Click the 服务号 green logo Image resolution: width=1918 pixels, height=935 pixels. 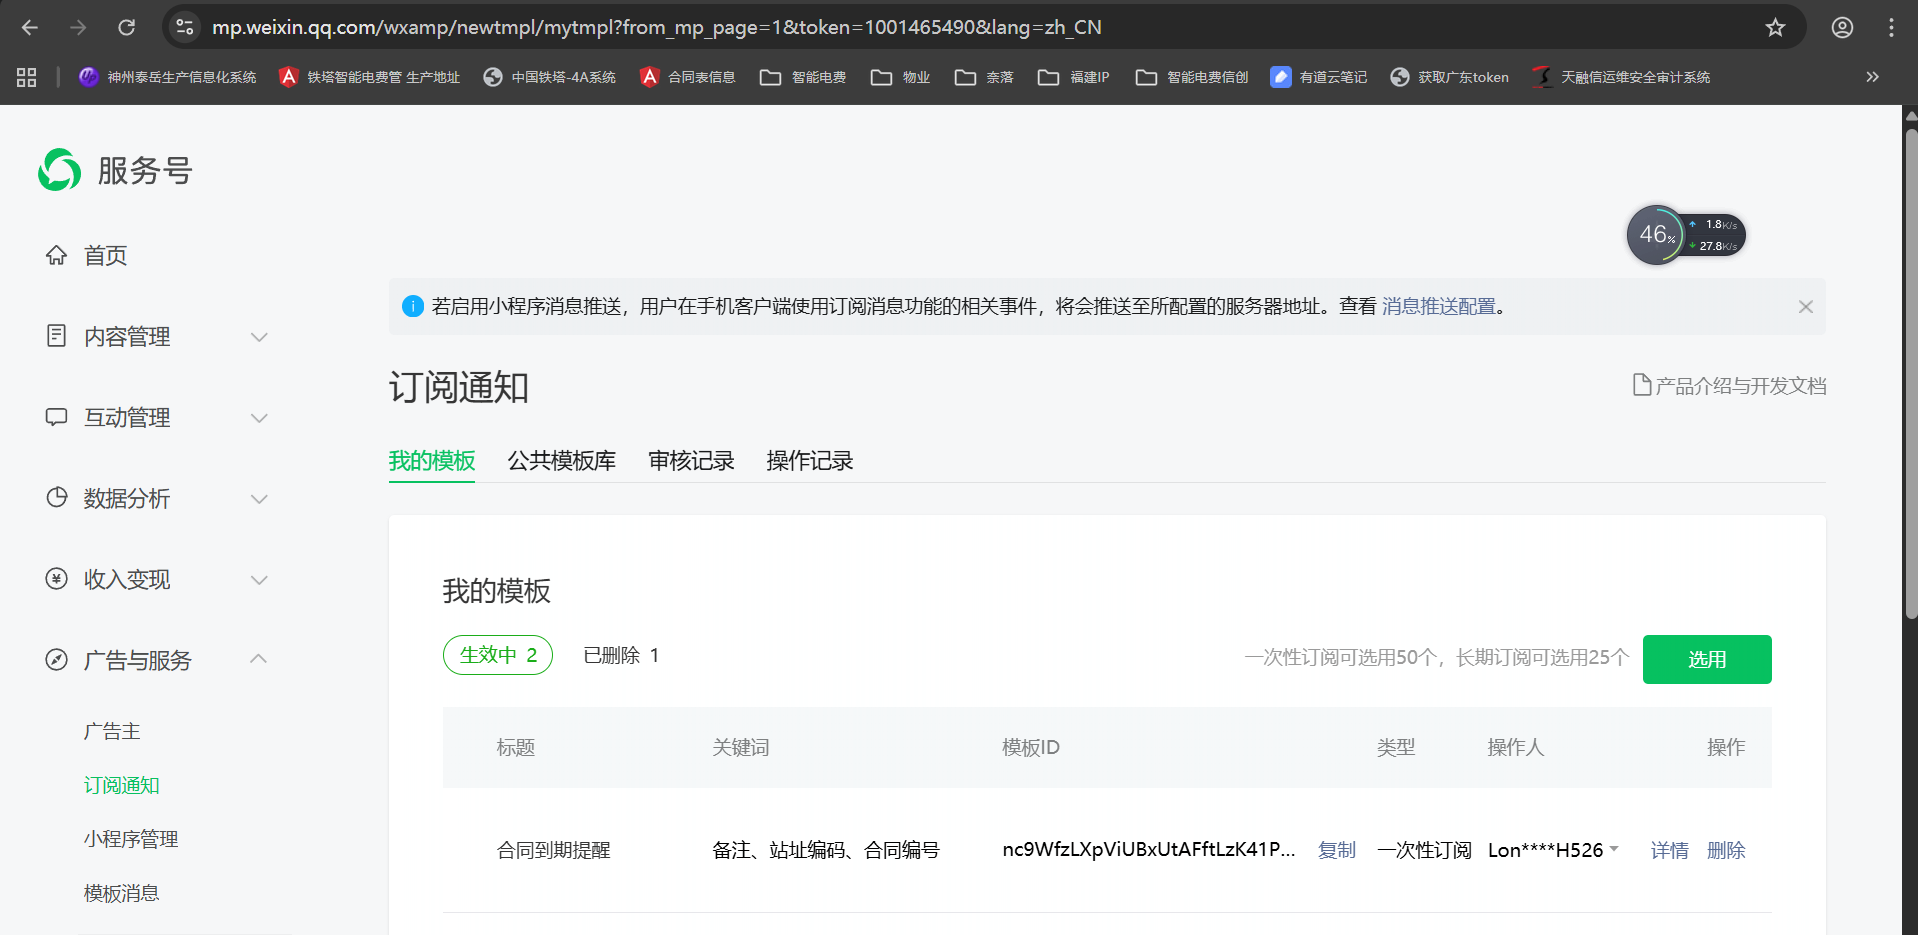[x=60, y=170]
